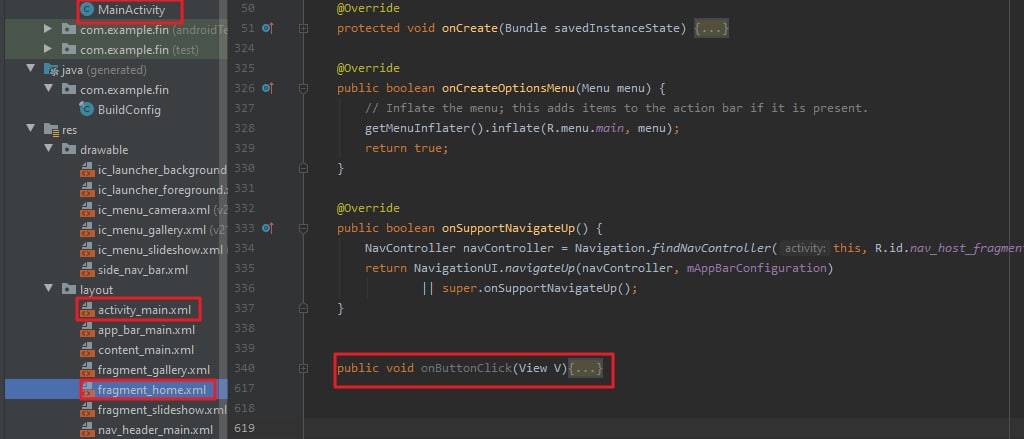Click the 'activity:' parameter hint

pos(805,248)
